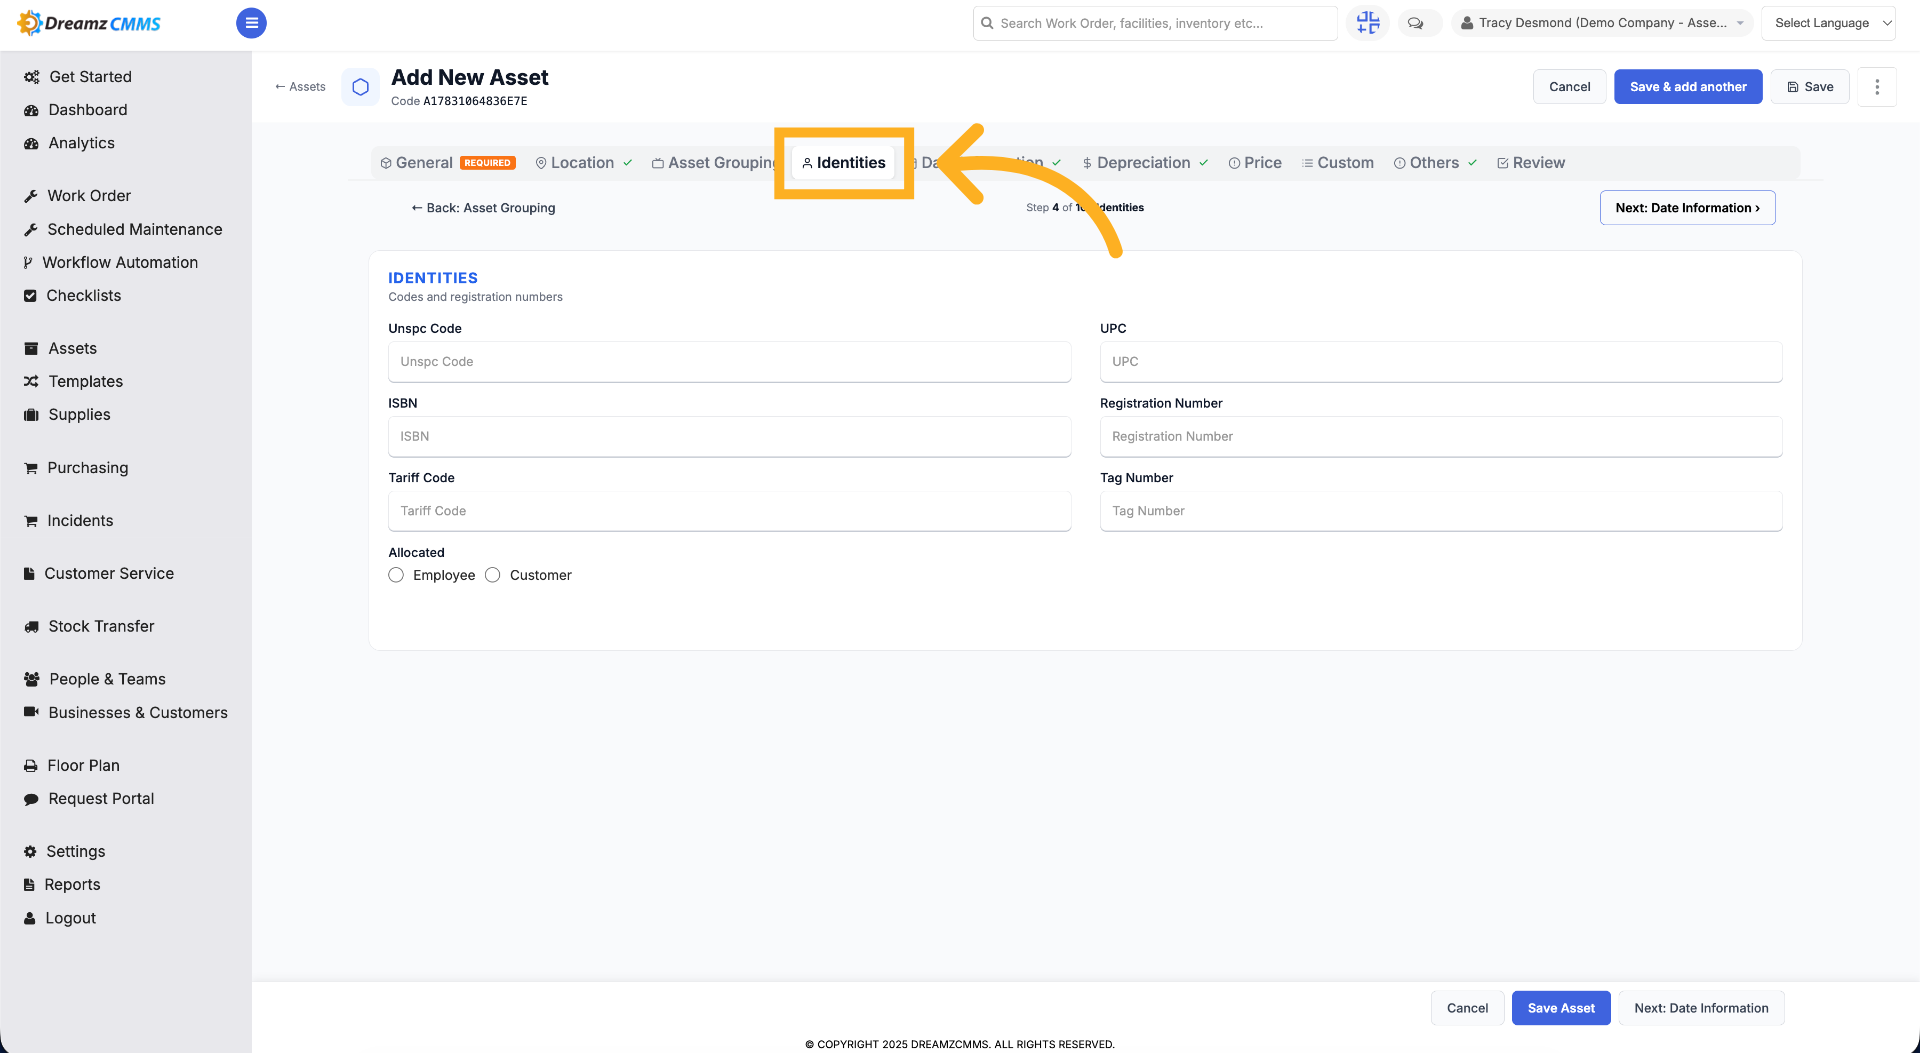Click the top Cancel button
Screen dimensions: 1920x1053
coord(1570,87)
